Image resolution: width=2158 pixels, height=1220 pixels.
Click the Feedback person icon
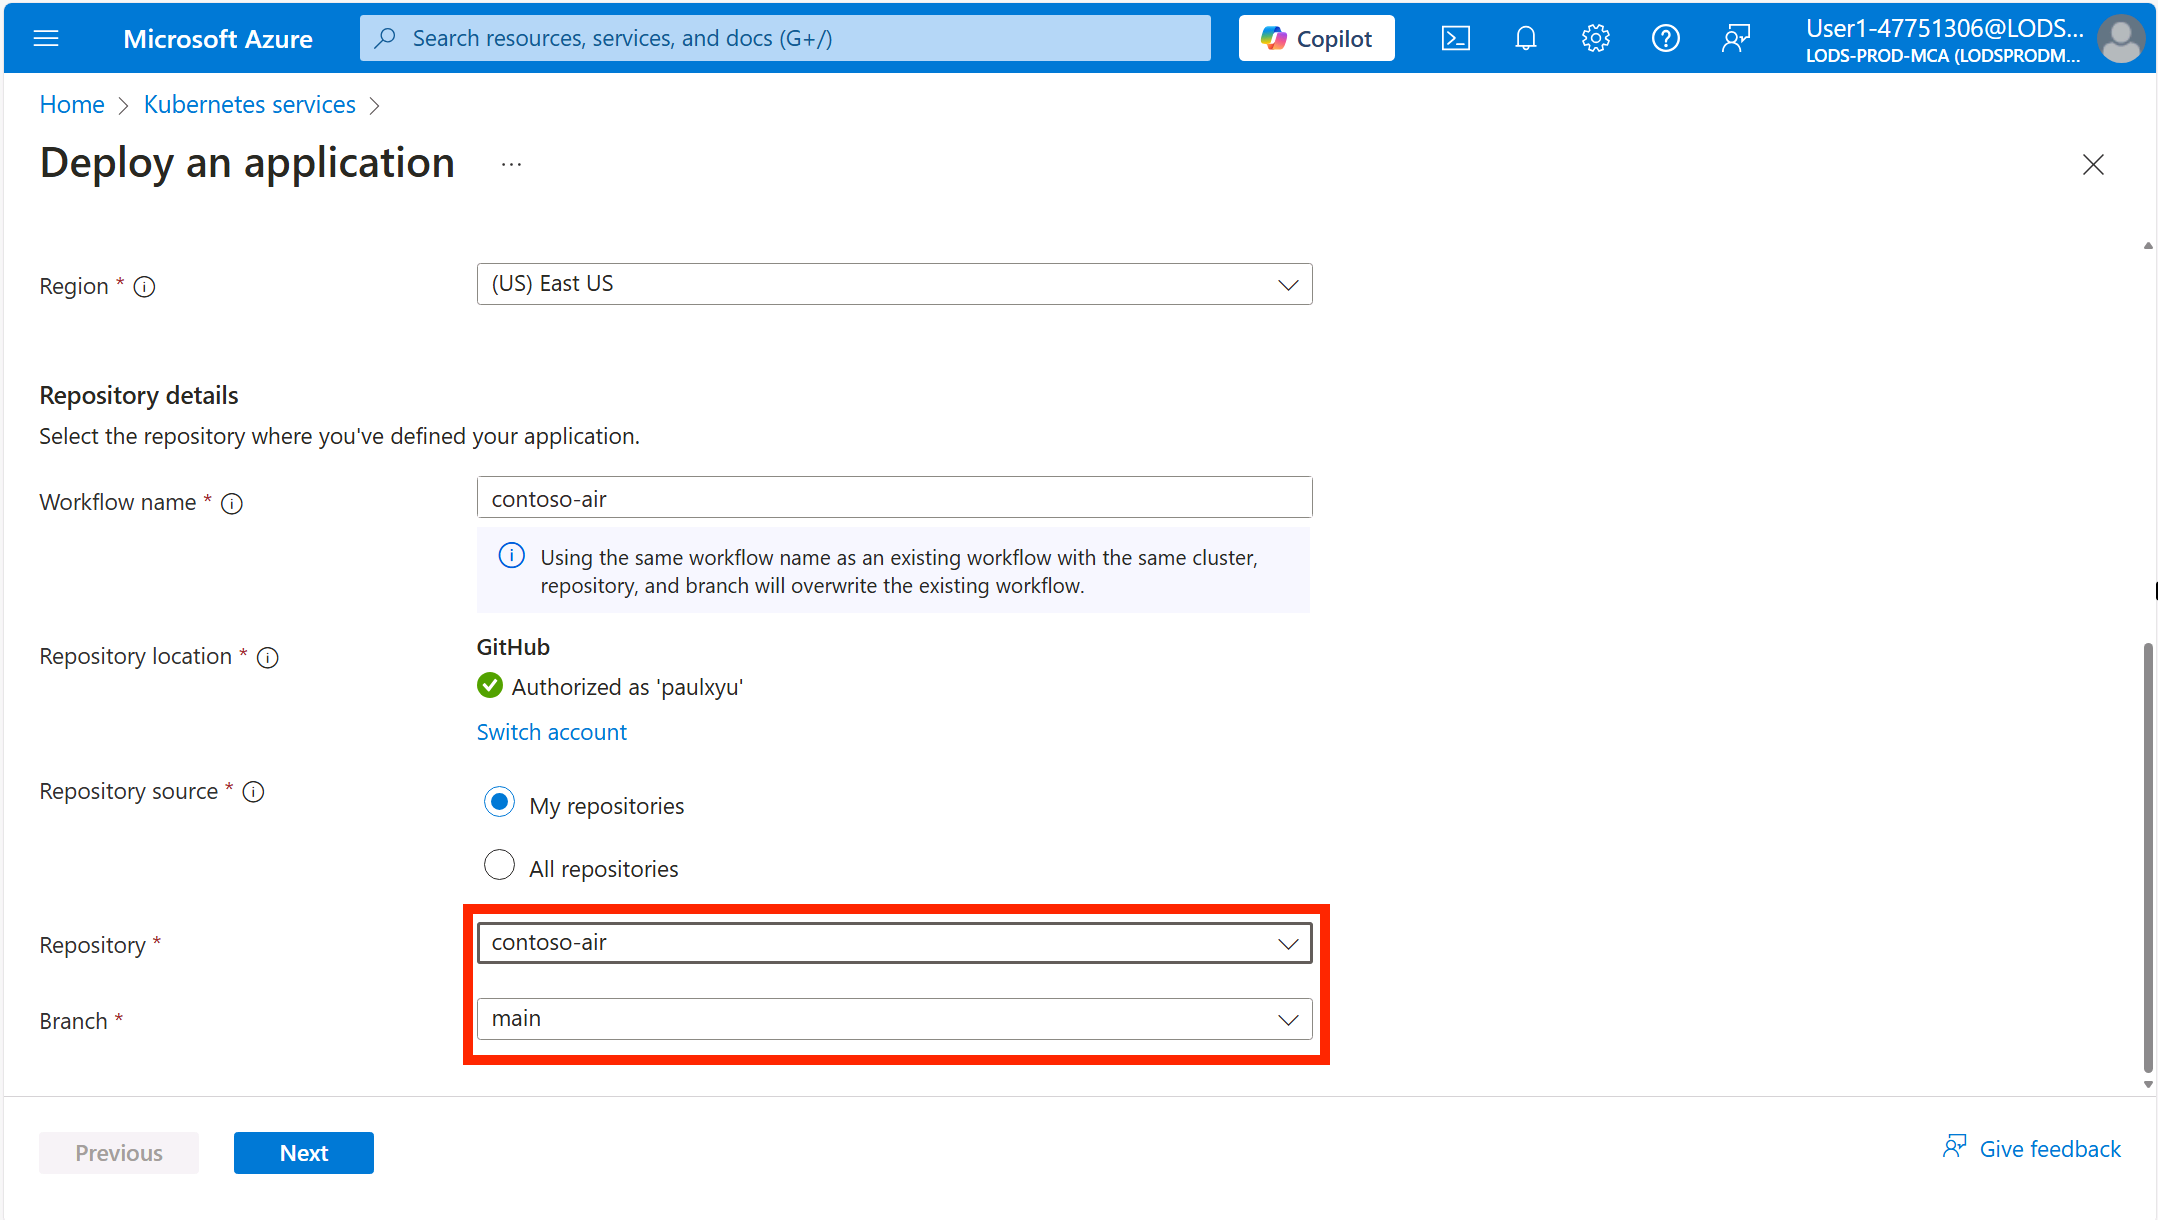[x=1734, y=37]
